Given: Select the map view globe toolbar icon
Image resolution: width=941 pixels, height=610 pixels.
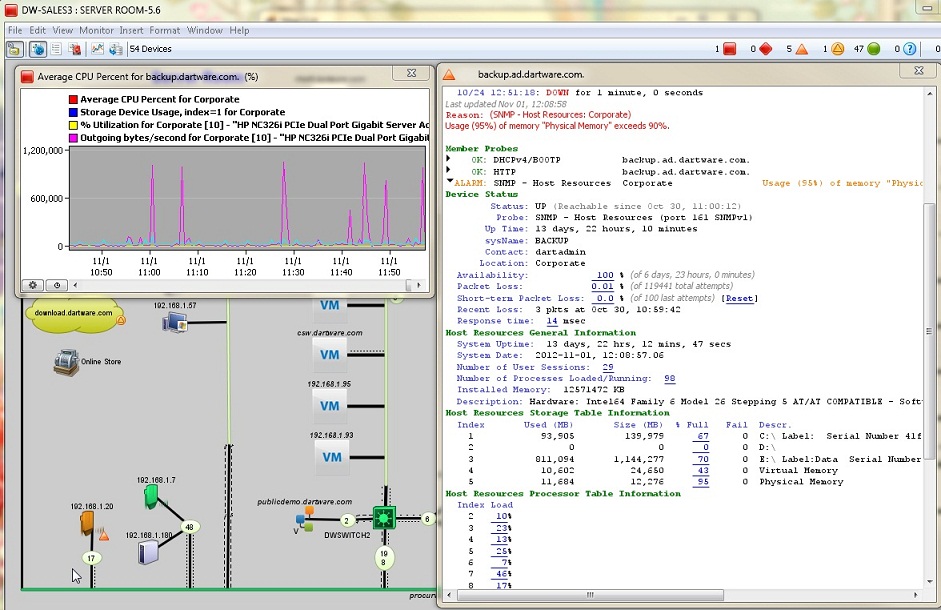Looking at the screenshot, I should pyautogui.click(x=37, y=48).
